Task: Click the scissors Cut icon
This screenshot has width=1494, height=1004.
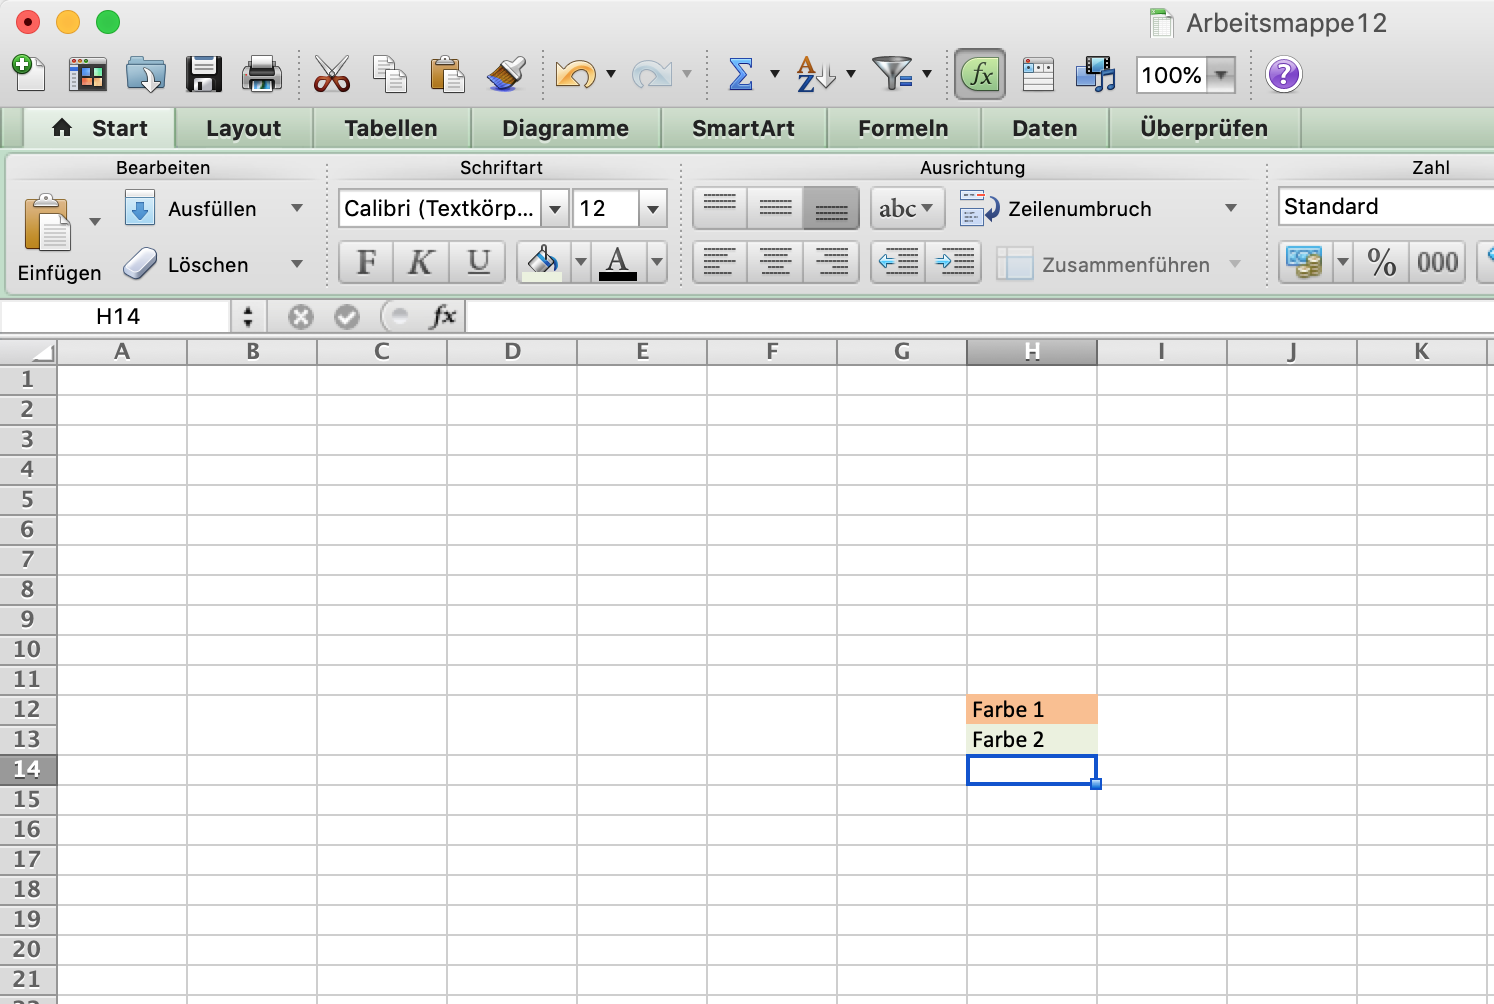Action: pos(331,73)
